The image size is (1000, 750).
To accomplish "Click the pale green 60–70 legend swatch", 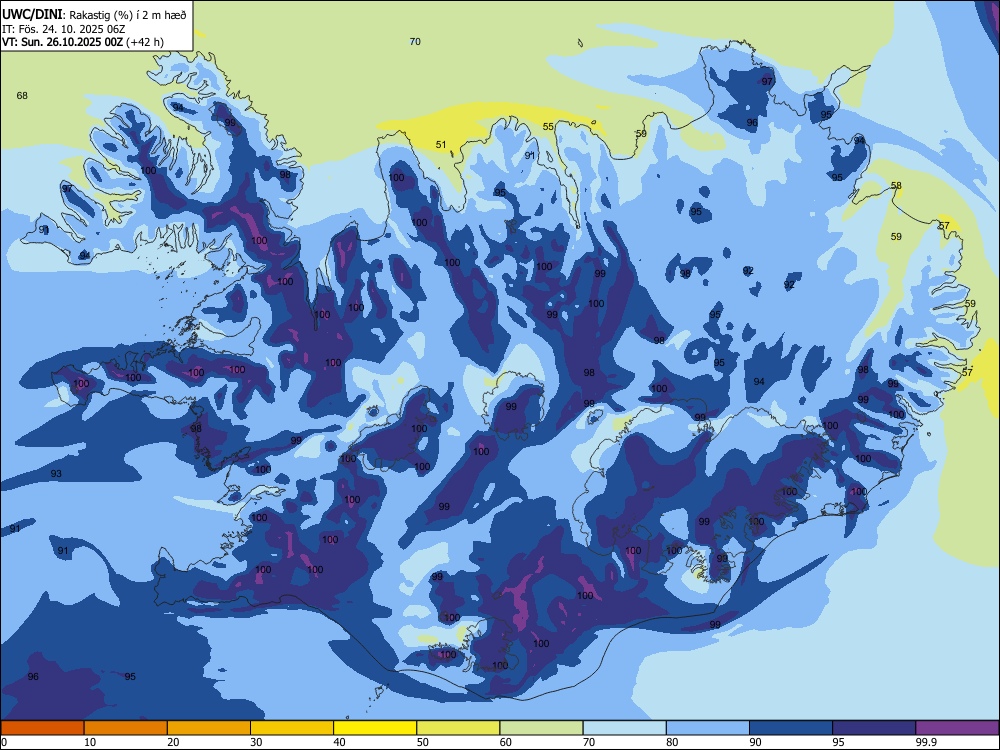I will [541, 728].
